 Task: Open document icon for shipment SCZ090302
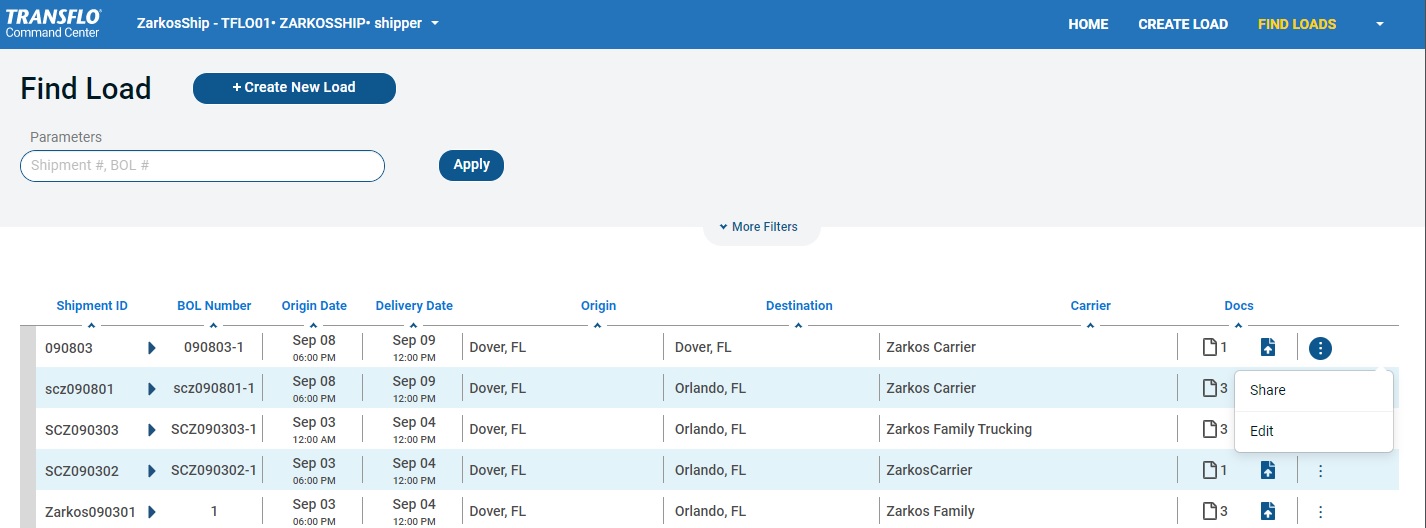point(1210,471)
